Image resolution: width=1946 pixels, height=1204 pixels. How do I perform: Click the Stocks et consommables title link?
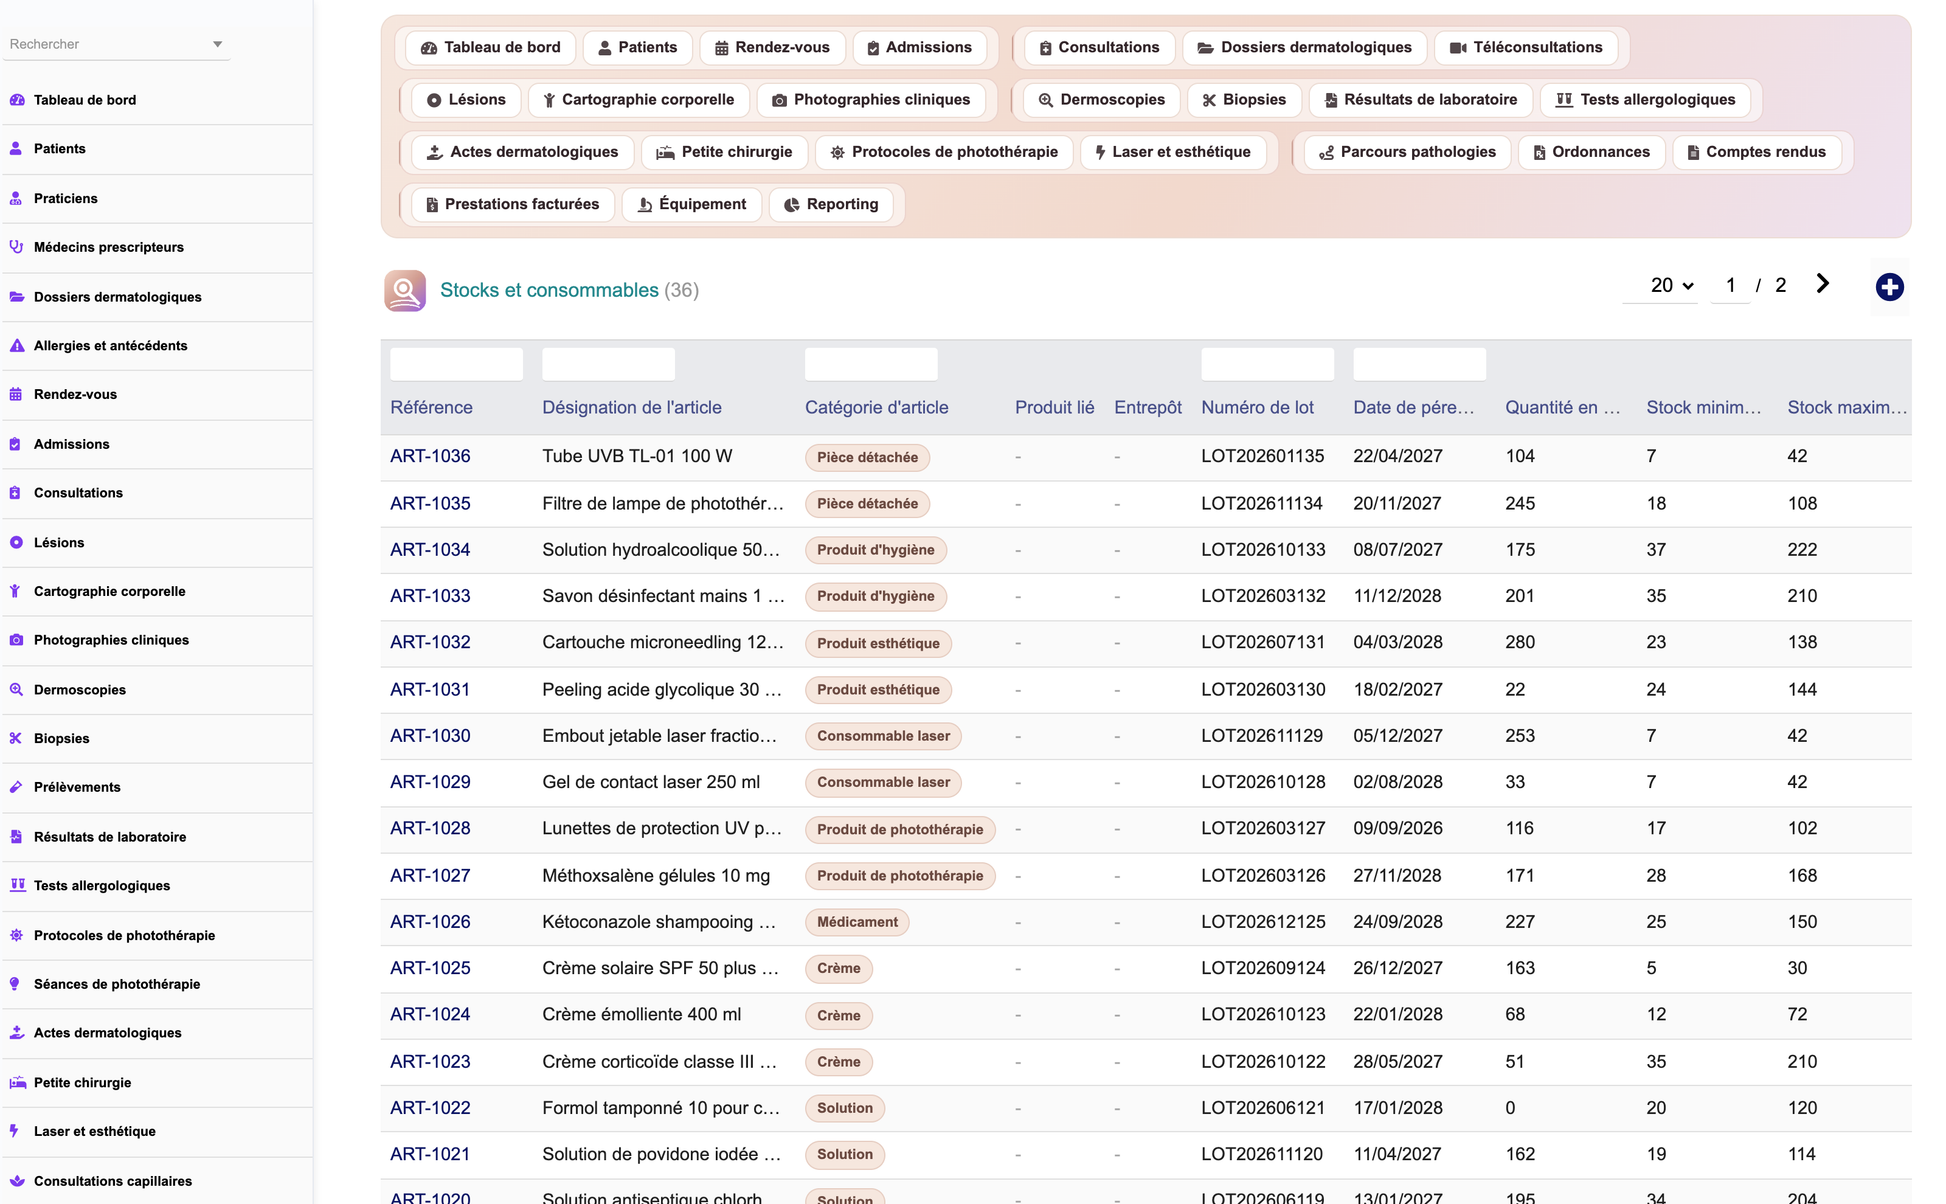pyautogui.click(x=549, y=290)
